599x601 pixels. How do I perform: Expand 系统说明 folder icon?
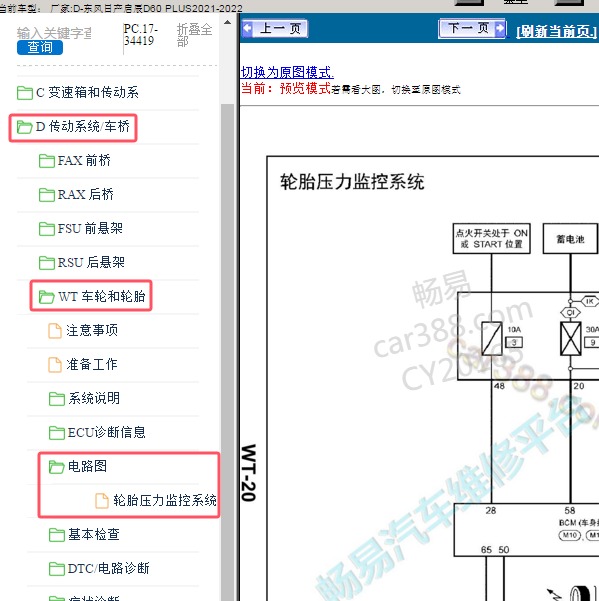[x=57, y=399]
